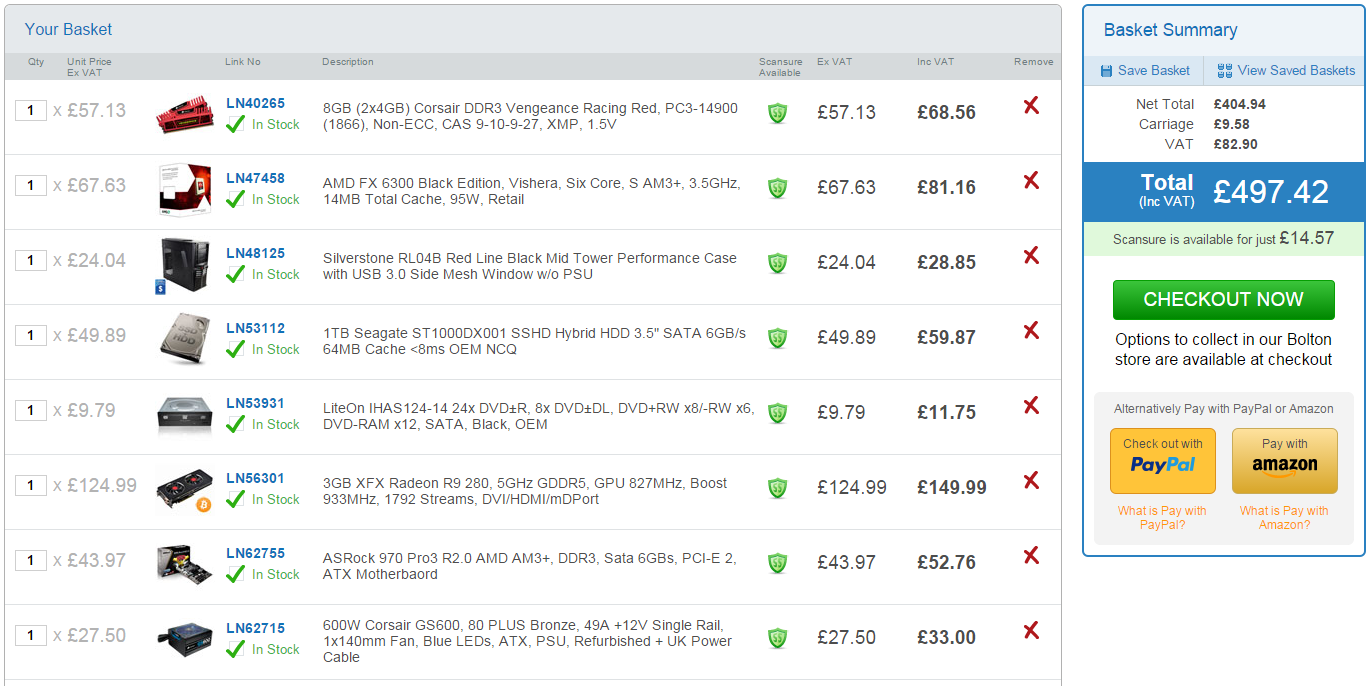Edit quantity field for ASRock motherboard
Image resolution: width=1370 pixels, height=686 pixels.
(x=31, y=560)
